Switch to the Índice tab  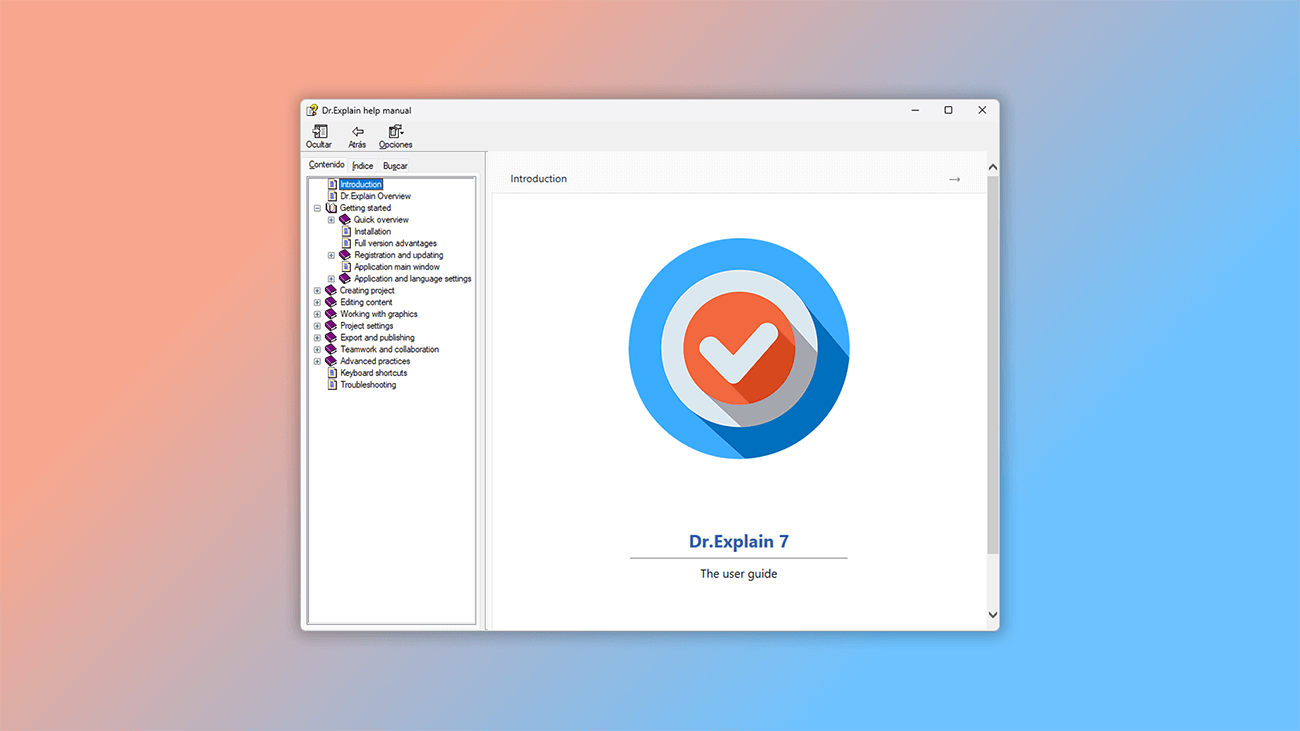(363, 166)
